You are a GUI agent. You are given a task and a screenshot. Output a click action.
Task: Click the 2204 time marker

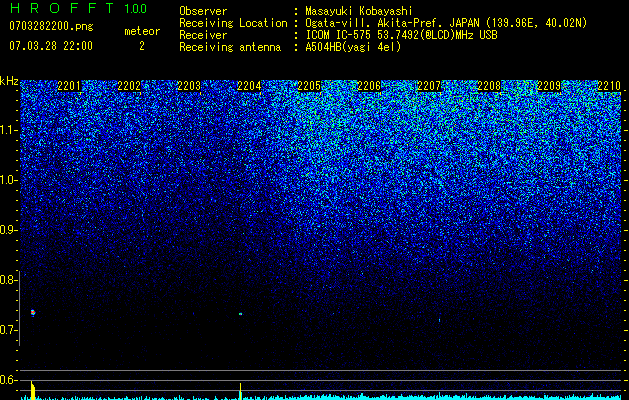coord(249,86)
